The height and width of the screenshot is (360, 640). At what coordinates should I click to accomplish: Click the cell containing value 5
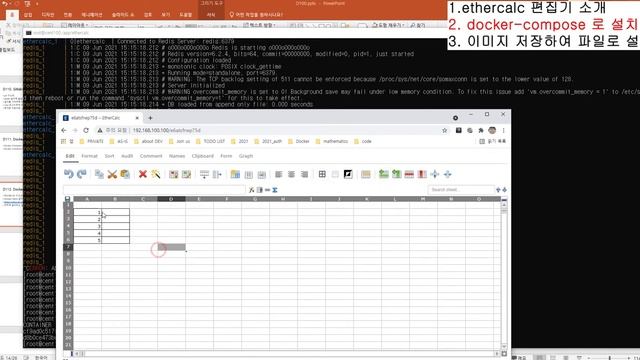pos(87,240)
